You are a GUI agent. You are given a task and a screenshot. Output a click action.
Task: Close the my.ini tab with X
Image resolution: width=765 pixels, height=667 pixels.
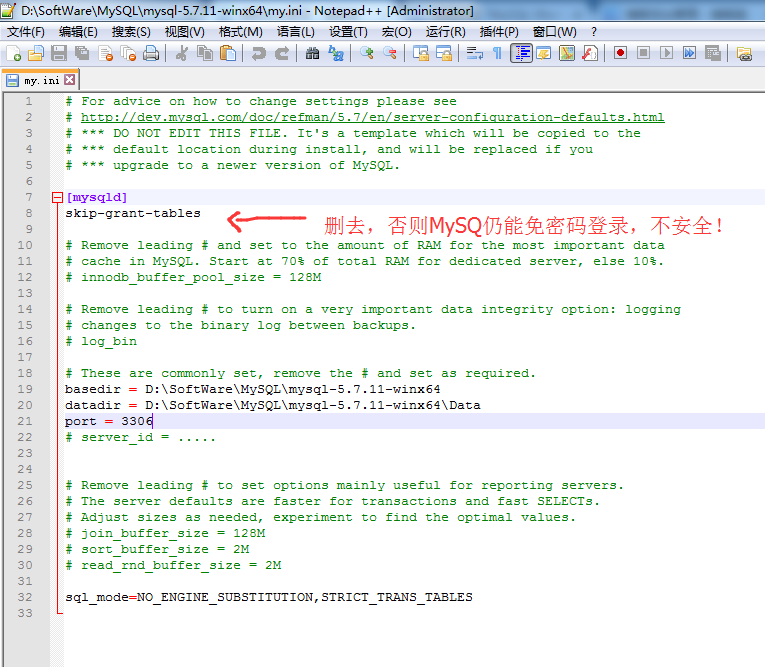(x=70, y=80)
